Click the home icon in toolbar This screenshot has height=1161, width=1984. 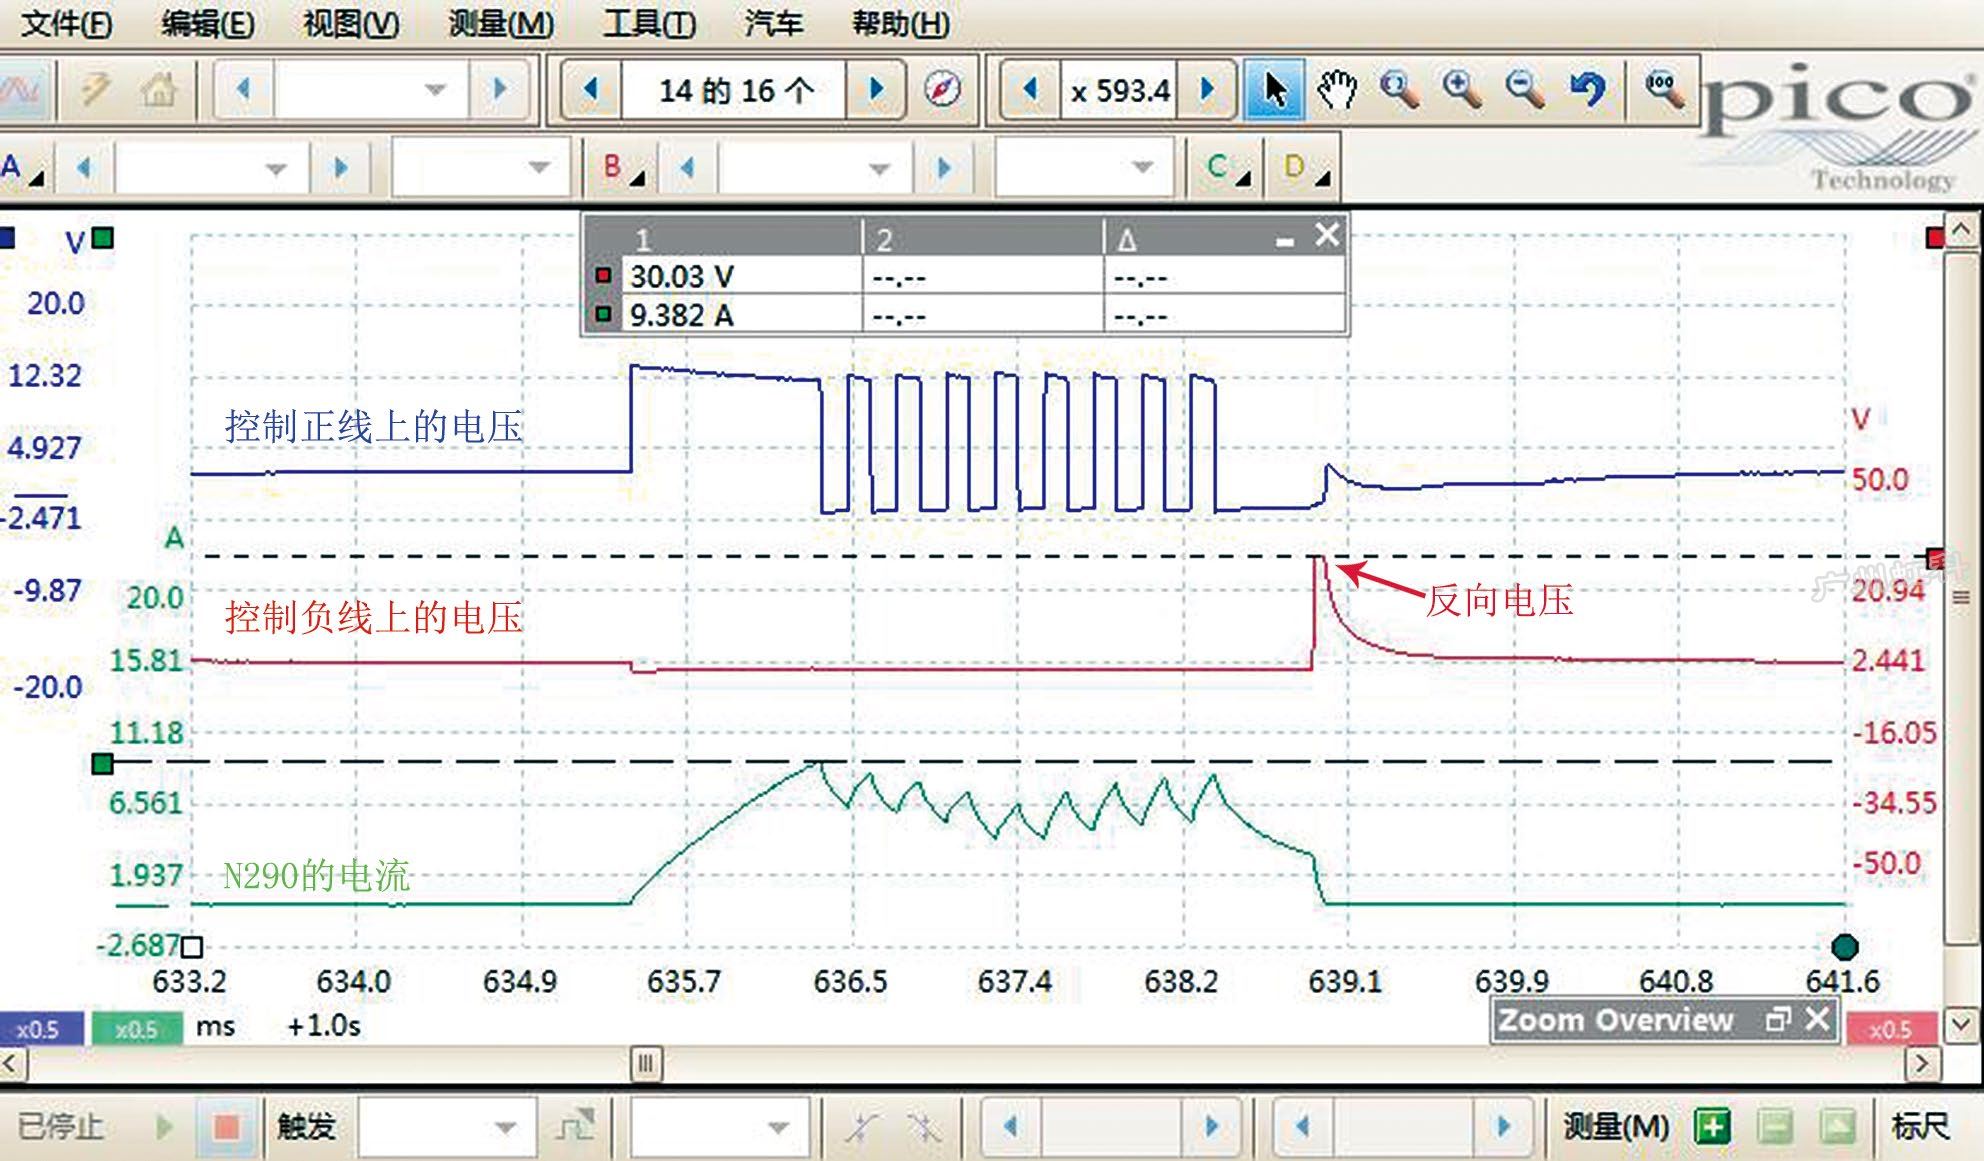point(158,90)
